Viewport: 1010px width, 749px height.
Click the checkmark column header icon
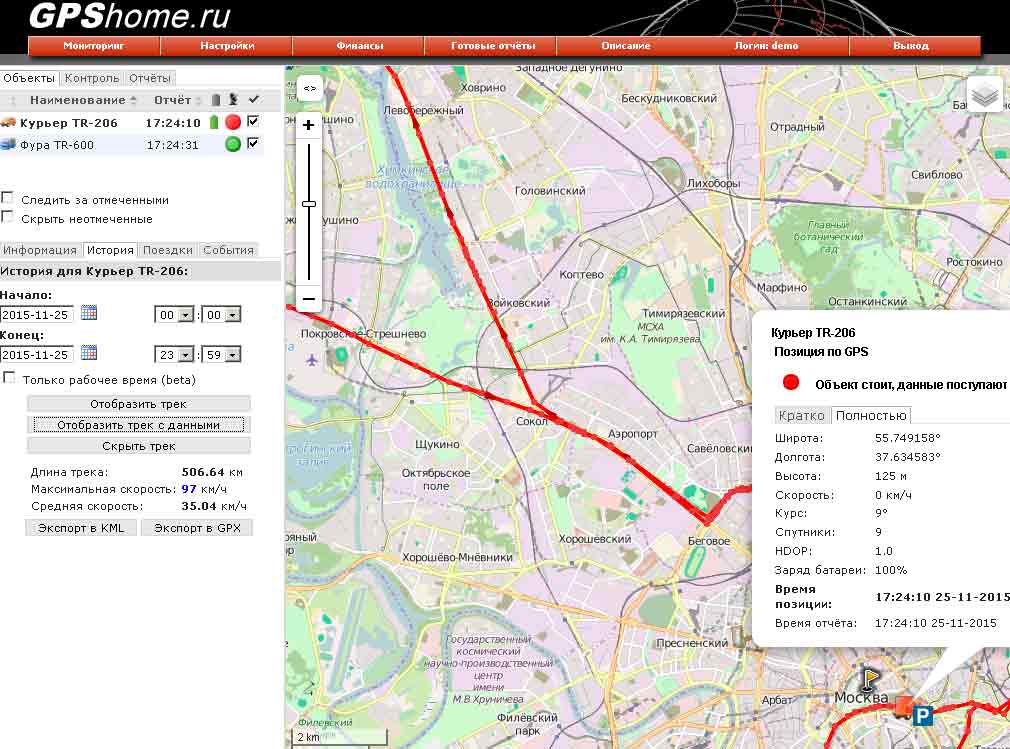tap(254, 99)
